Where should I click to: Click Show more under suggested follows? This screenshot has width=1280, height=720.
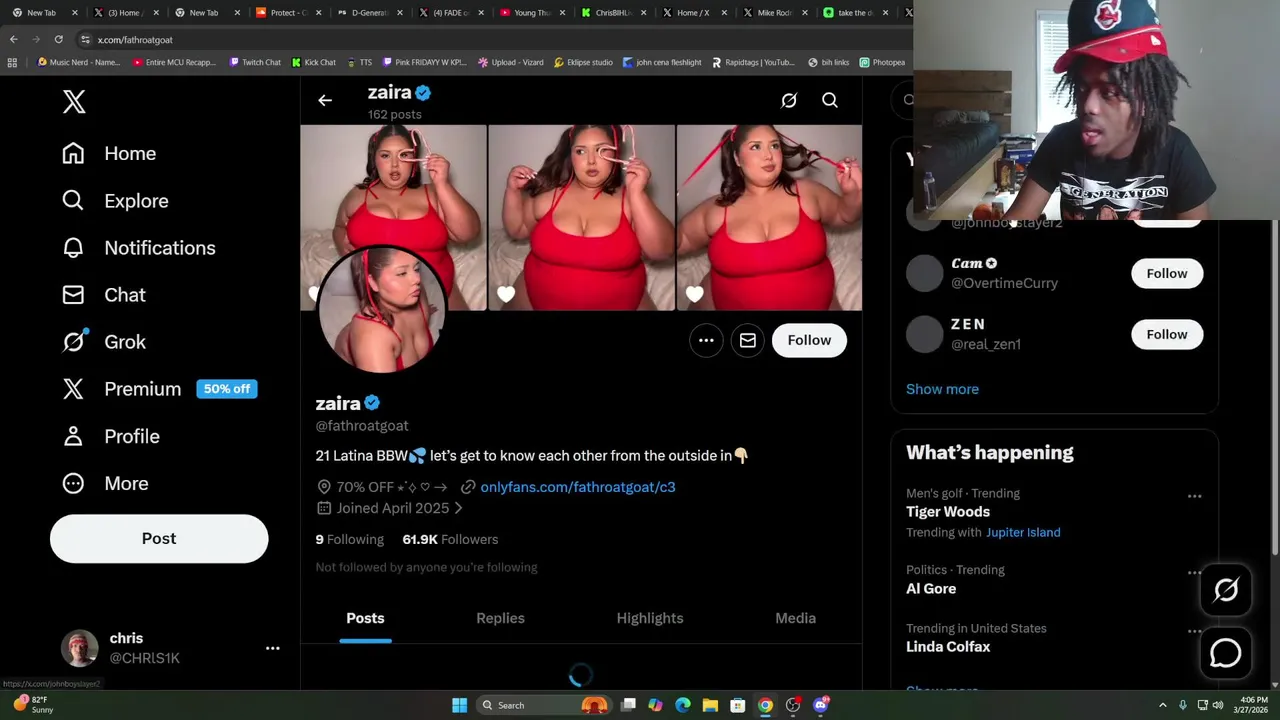(942, 389)
